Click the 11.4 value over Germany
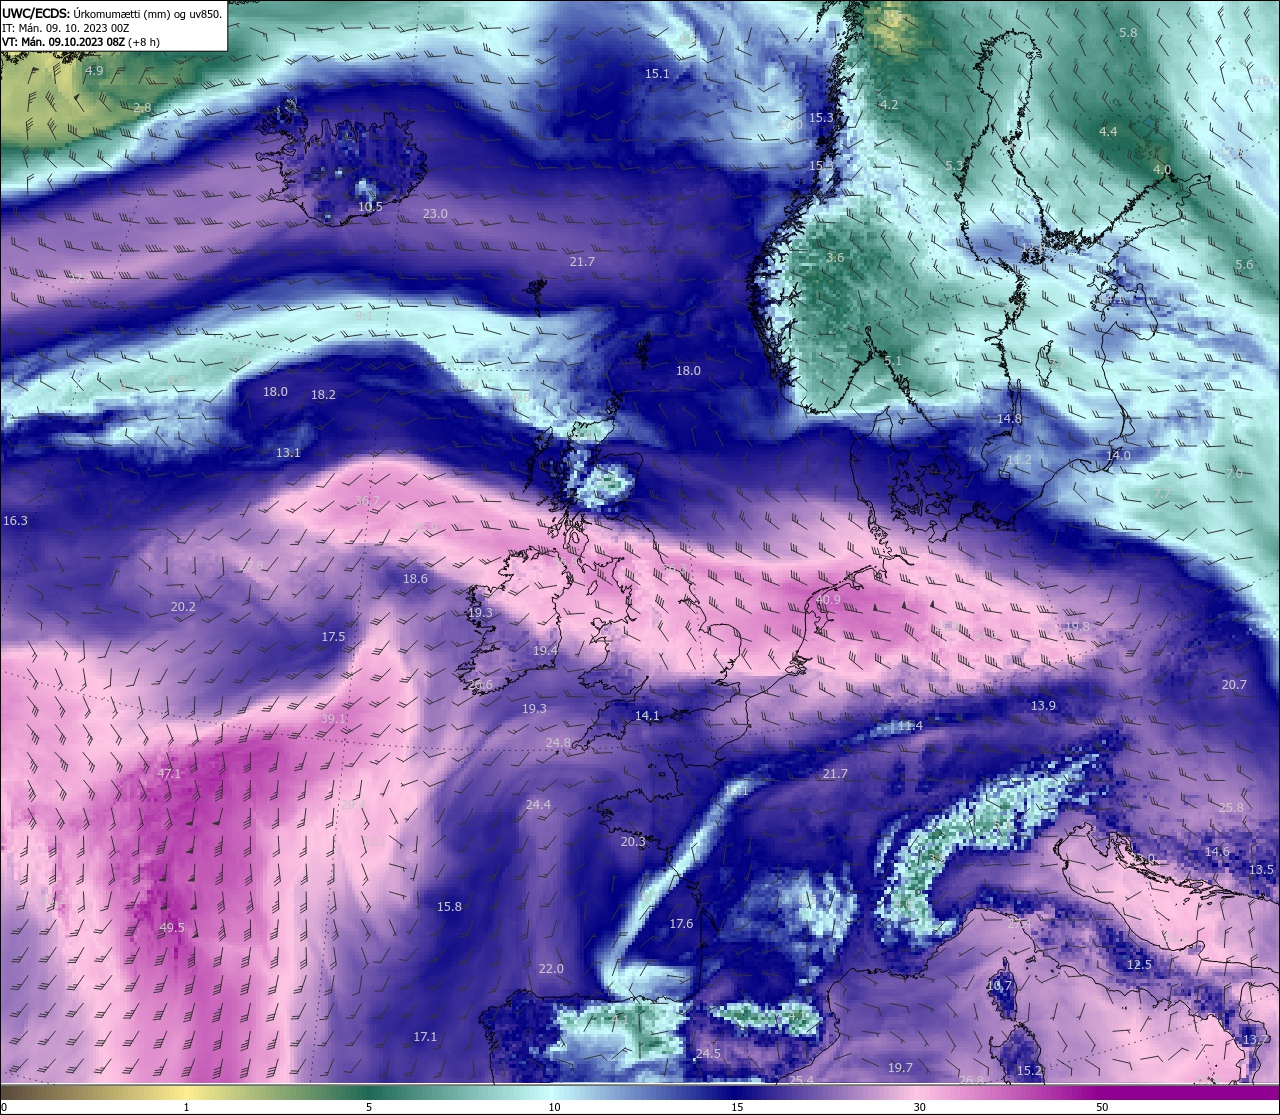Image resolution: width=1280 pixels, height=1115 pixels. [x=910, y=726]
